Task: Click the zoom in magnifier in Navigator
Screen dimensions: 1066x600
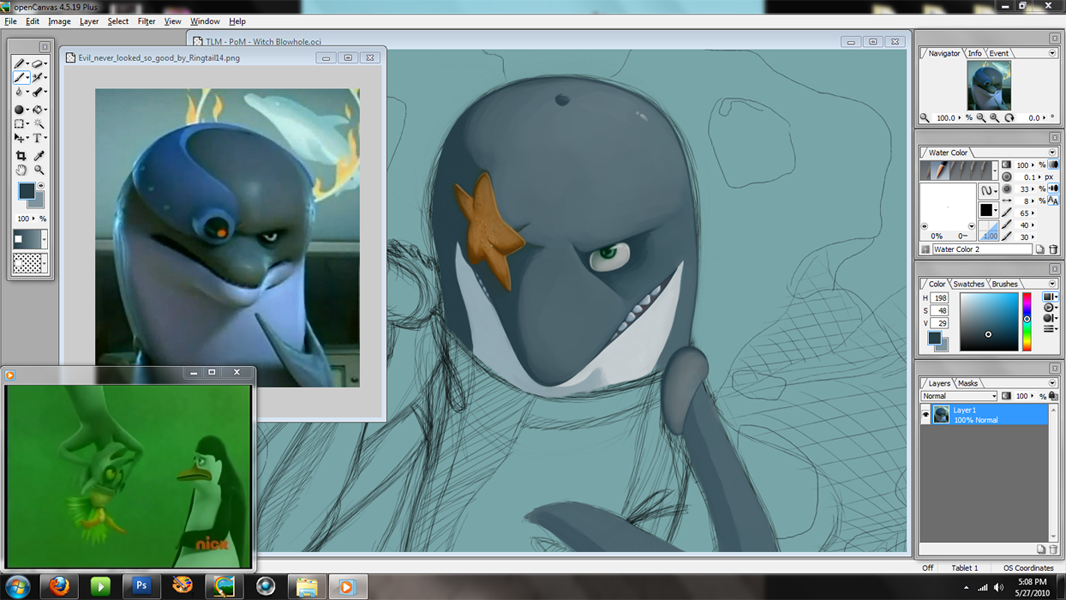Action: click(x=995, y=118)
